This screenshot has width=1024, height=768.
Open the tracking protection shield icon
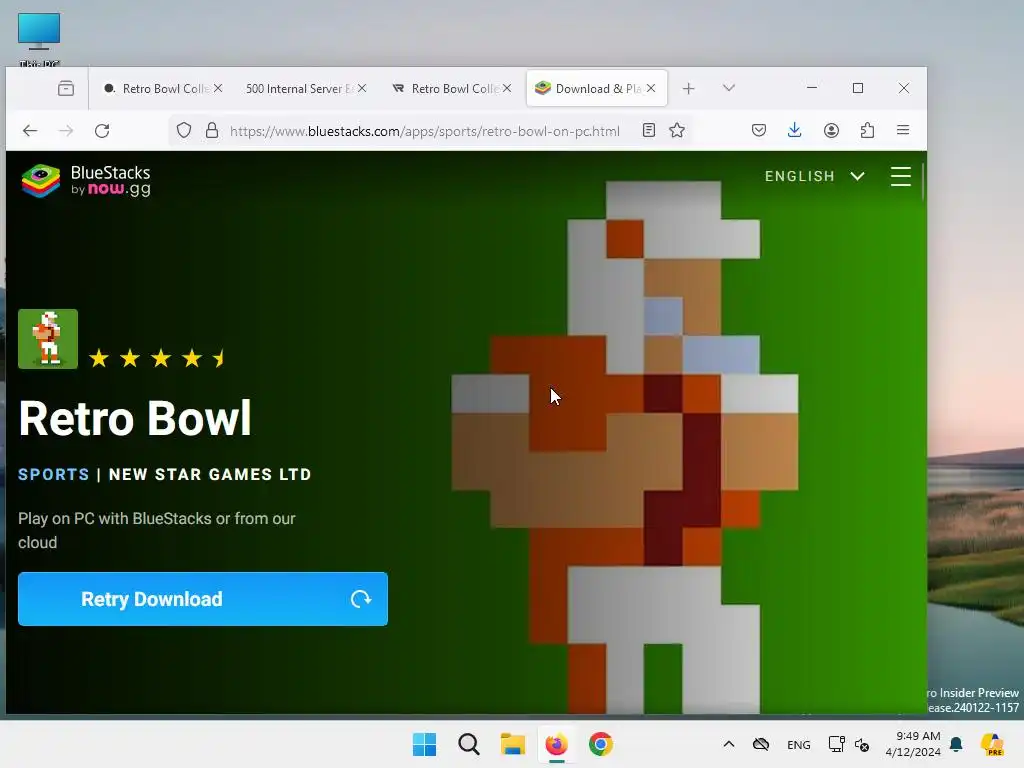click(x=184, y=131)
